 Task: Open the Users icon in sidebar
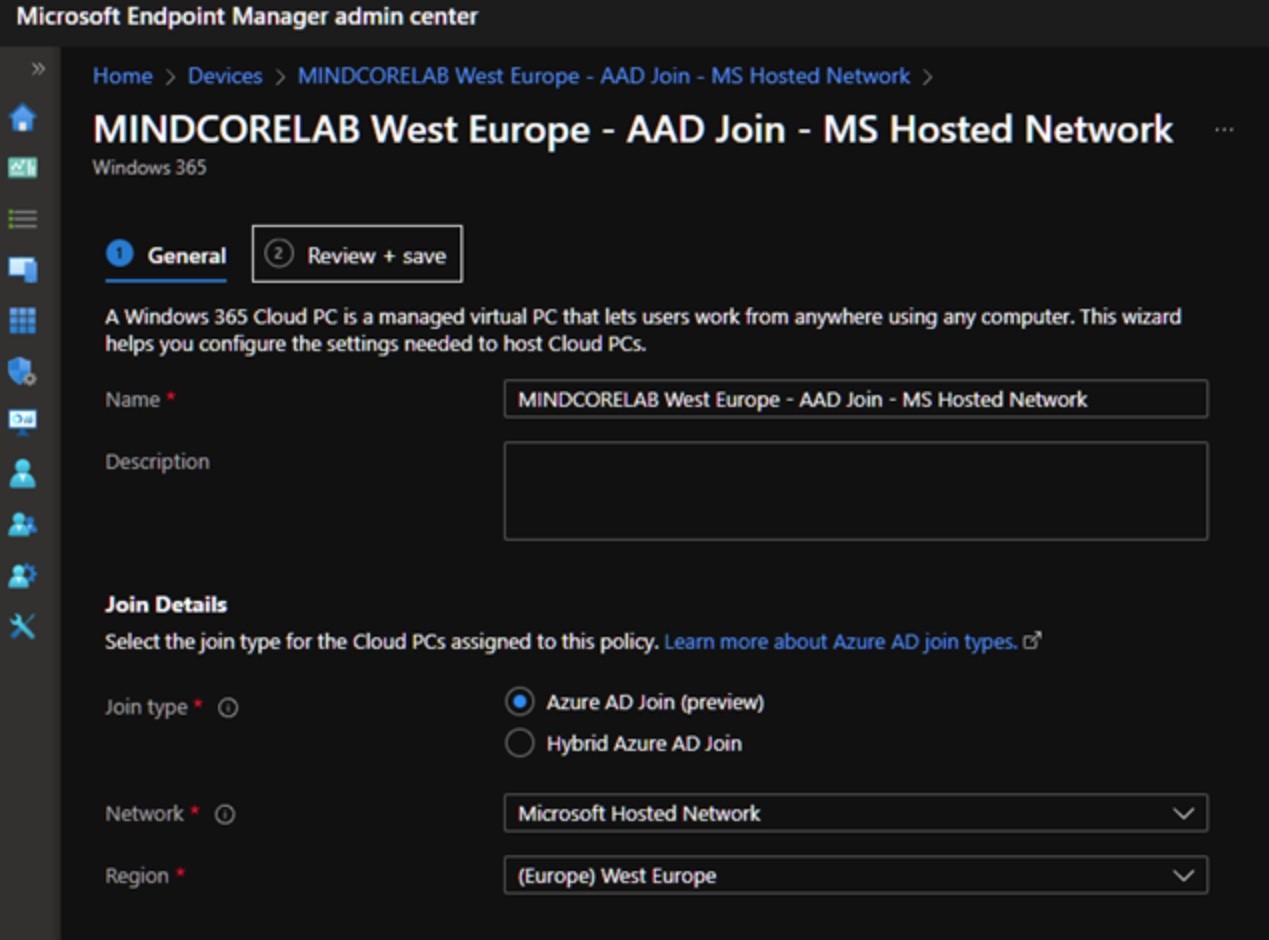coord(23,473)
